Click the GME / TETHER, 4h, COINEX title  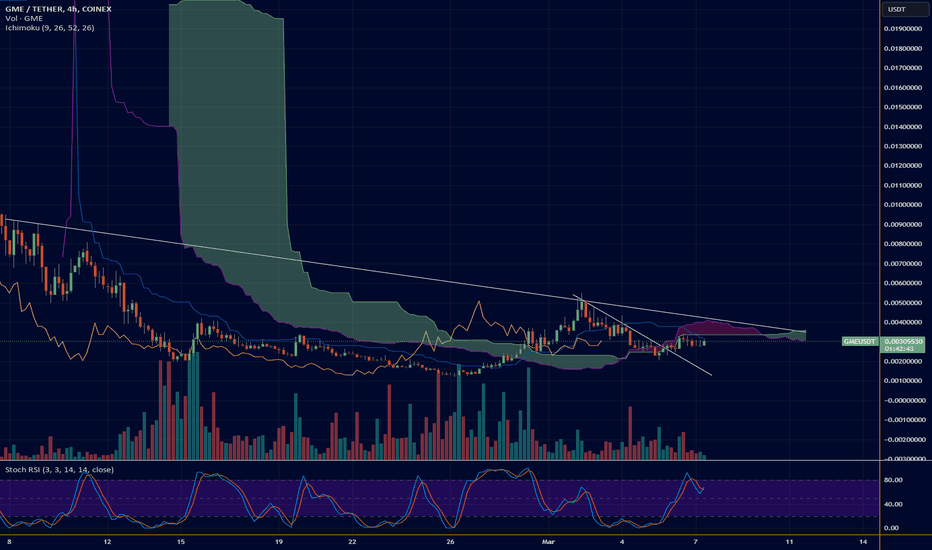pos(58,9)
